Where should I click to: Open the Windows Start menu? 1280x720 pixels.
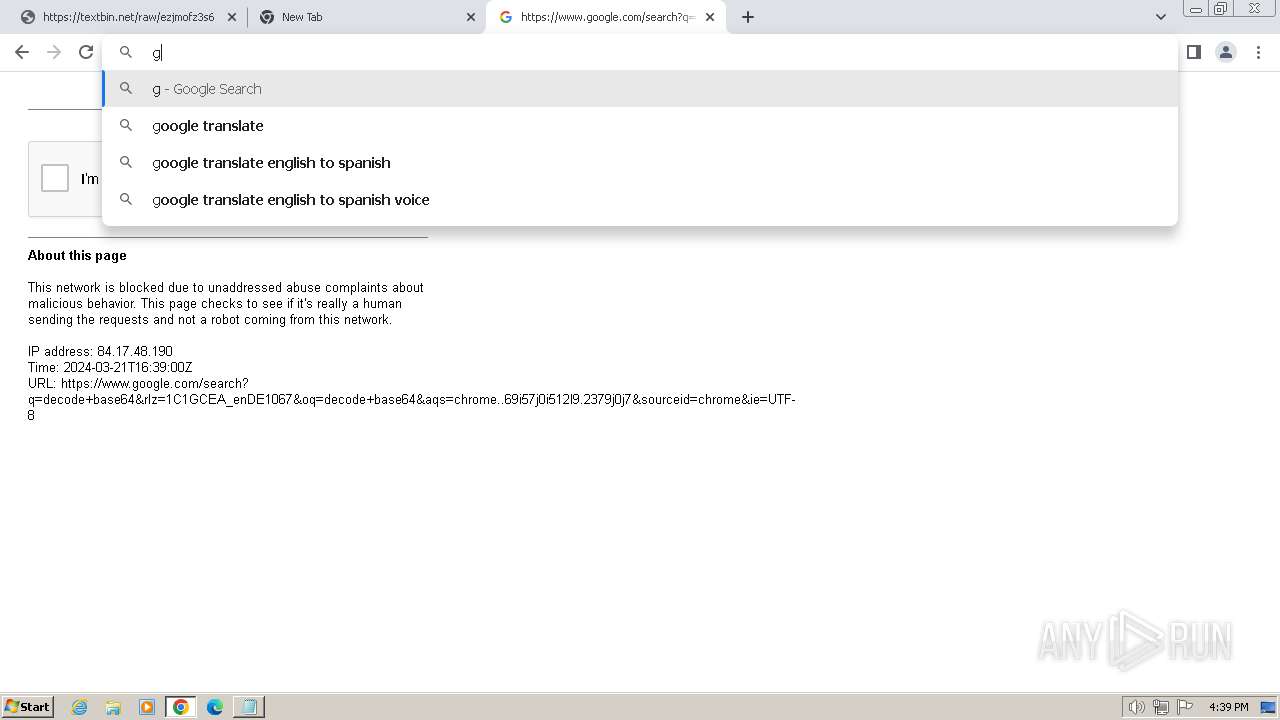pyautogui.click(x=27, y=707)
